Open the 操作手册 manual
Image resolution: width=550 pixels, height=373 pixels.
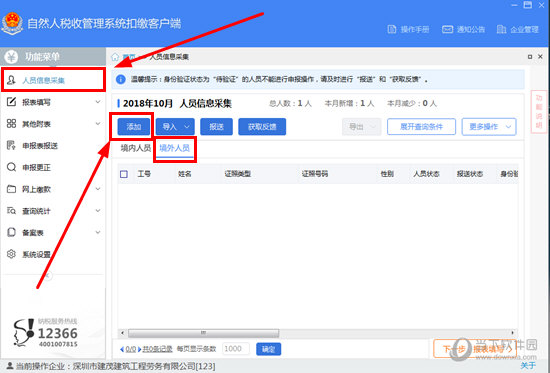408,29
